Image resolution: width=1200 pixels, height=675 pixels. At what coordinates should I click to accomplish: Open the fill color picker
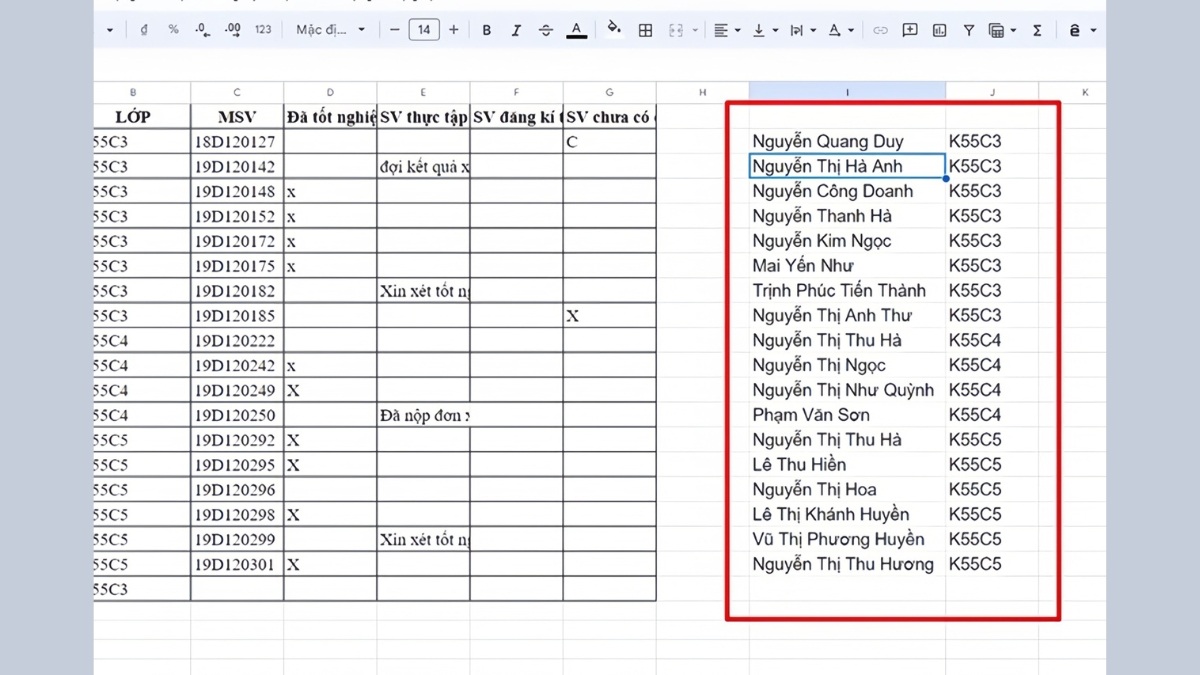click(614, 30)
